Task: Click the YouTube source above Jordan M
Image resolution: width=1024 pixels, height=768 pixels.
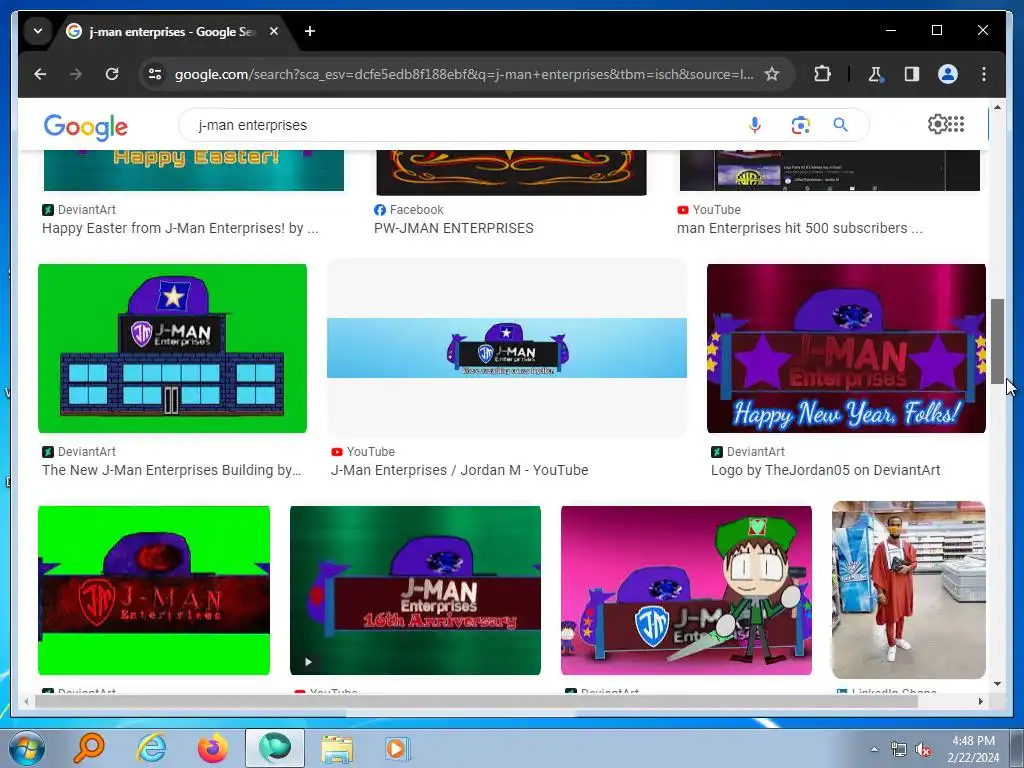Action: (363, 452)
